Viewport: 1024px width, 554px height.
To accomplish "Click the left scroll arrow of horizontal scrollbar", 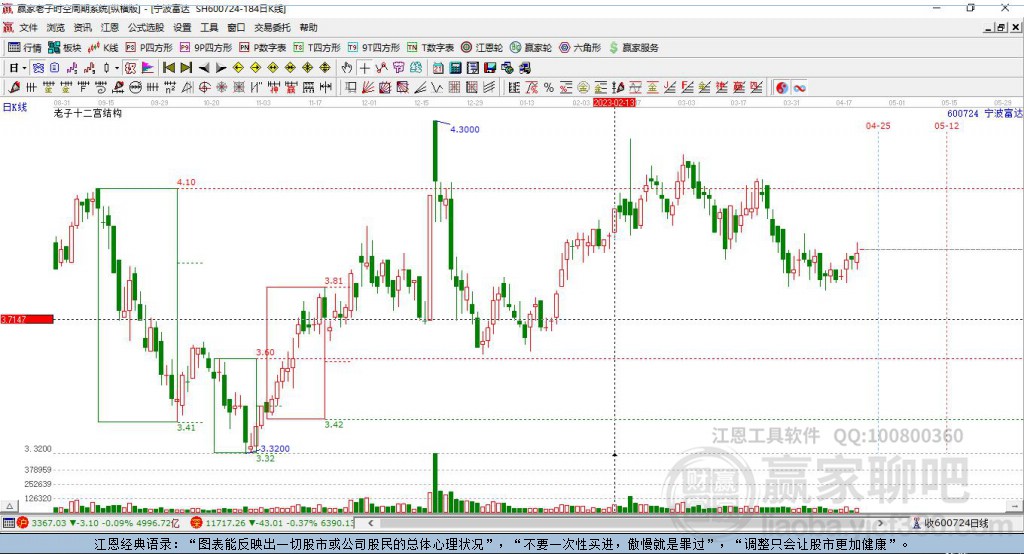I will [371, 523].
